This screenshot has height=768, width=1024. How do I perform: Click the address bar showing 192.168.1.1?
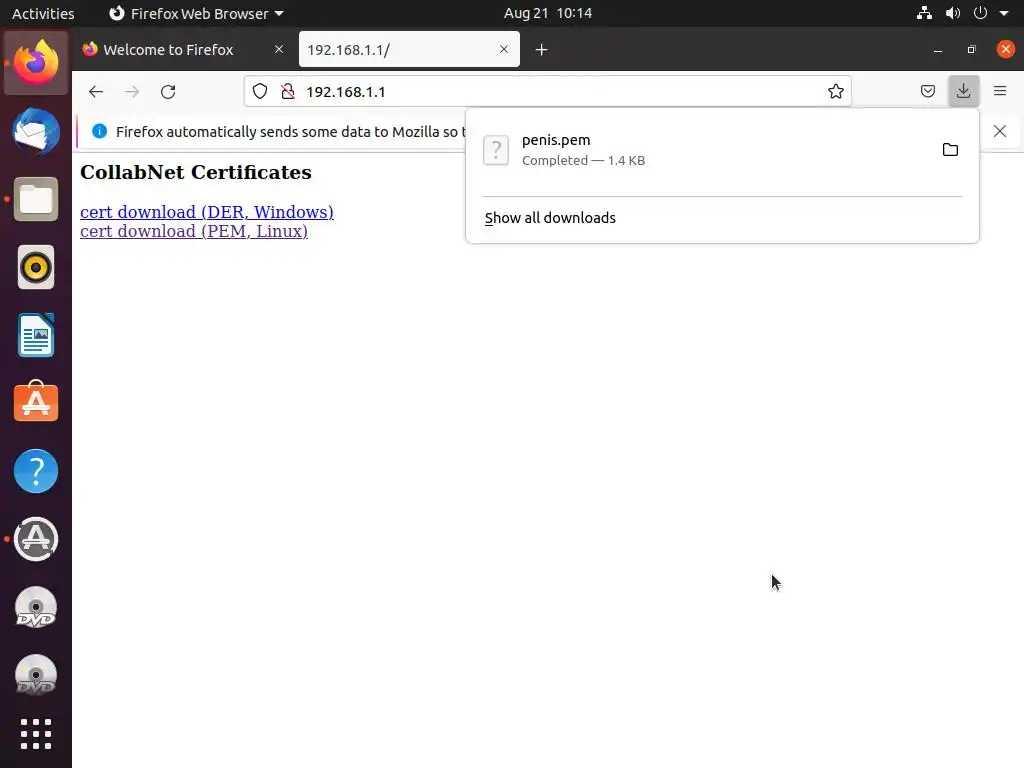[x=547, y=91]
